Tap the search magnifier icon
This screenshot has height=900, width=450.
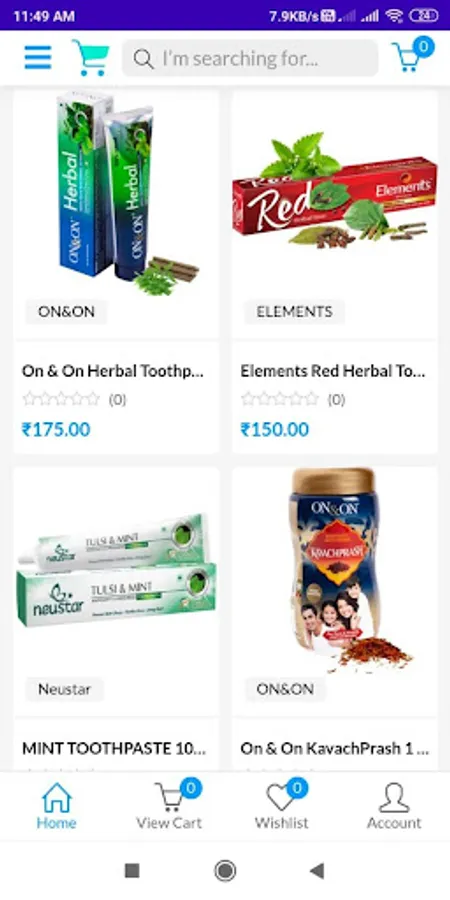click(143, 59)
